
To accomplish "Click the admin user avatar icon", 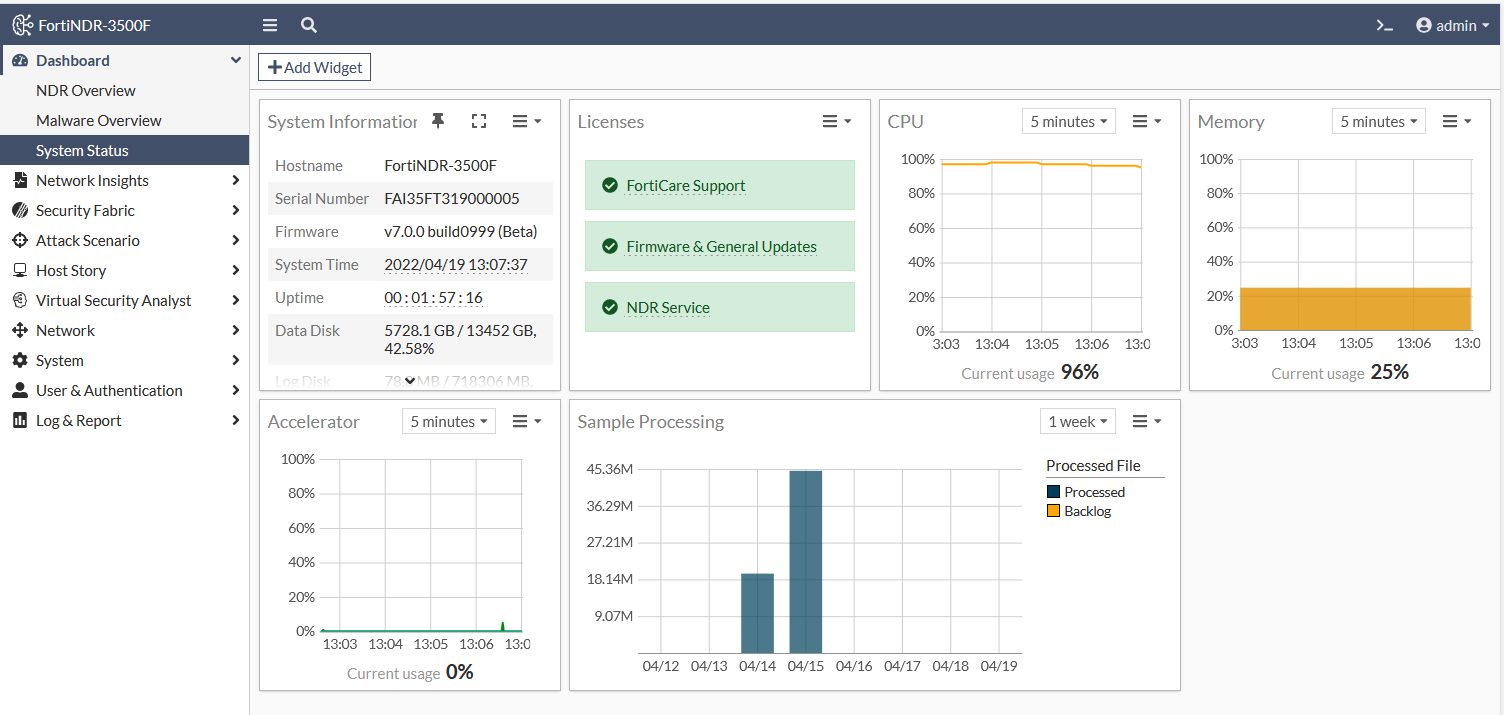I will pyautogui.click(x=1424, y=25).
